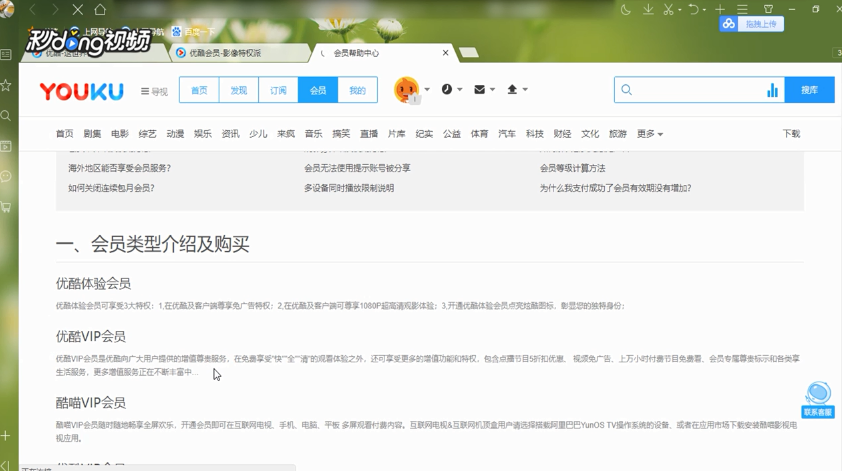Open 剧集 channel link
Image resolution: width=842 pixels, height=471 pixels.
tap(92, 134)
